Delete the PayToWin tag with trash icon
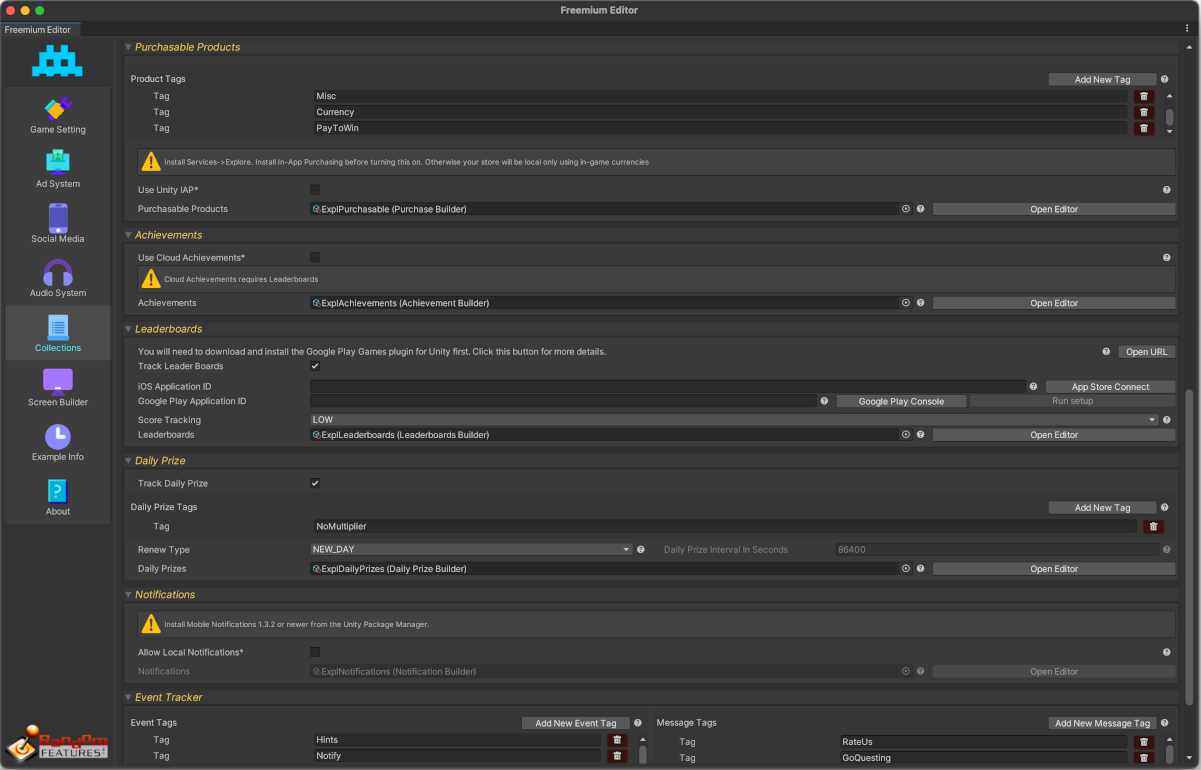The image size is (1201, 770). coord(1144,128)
